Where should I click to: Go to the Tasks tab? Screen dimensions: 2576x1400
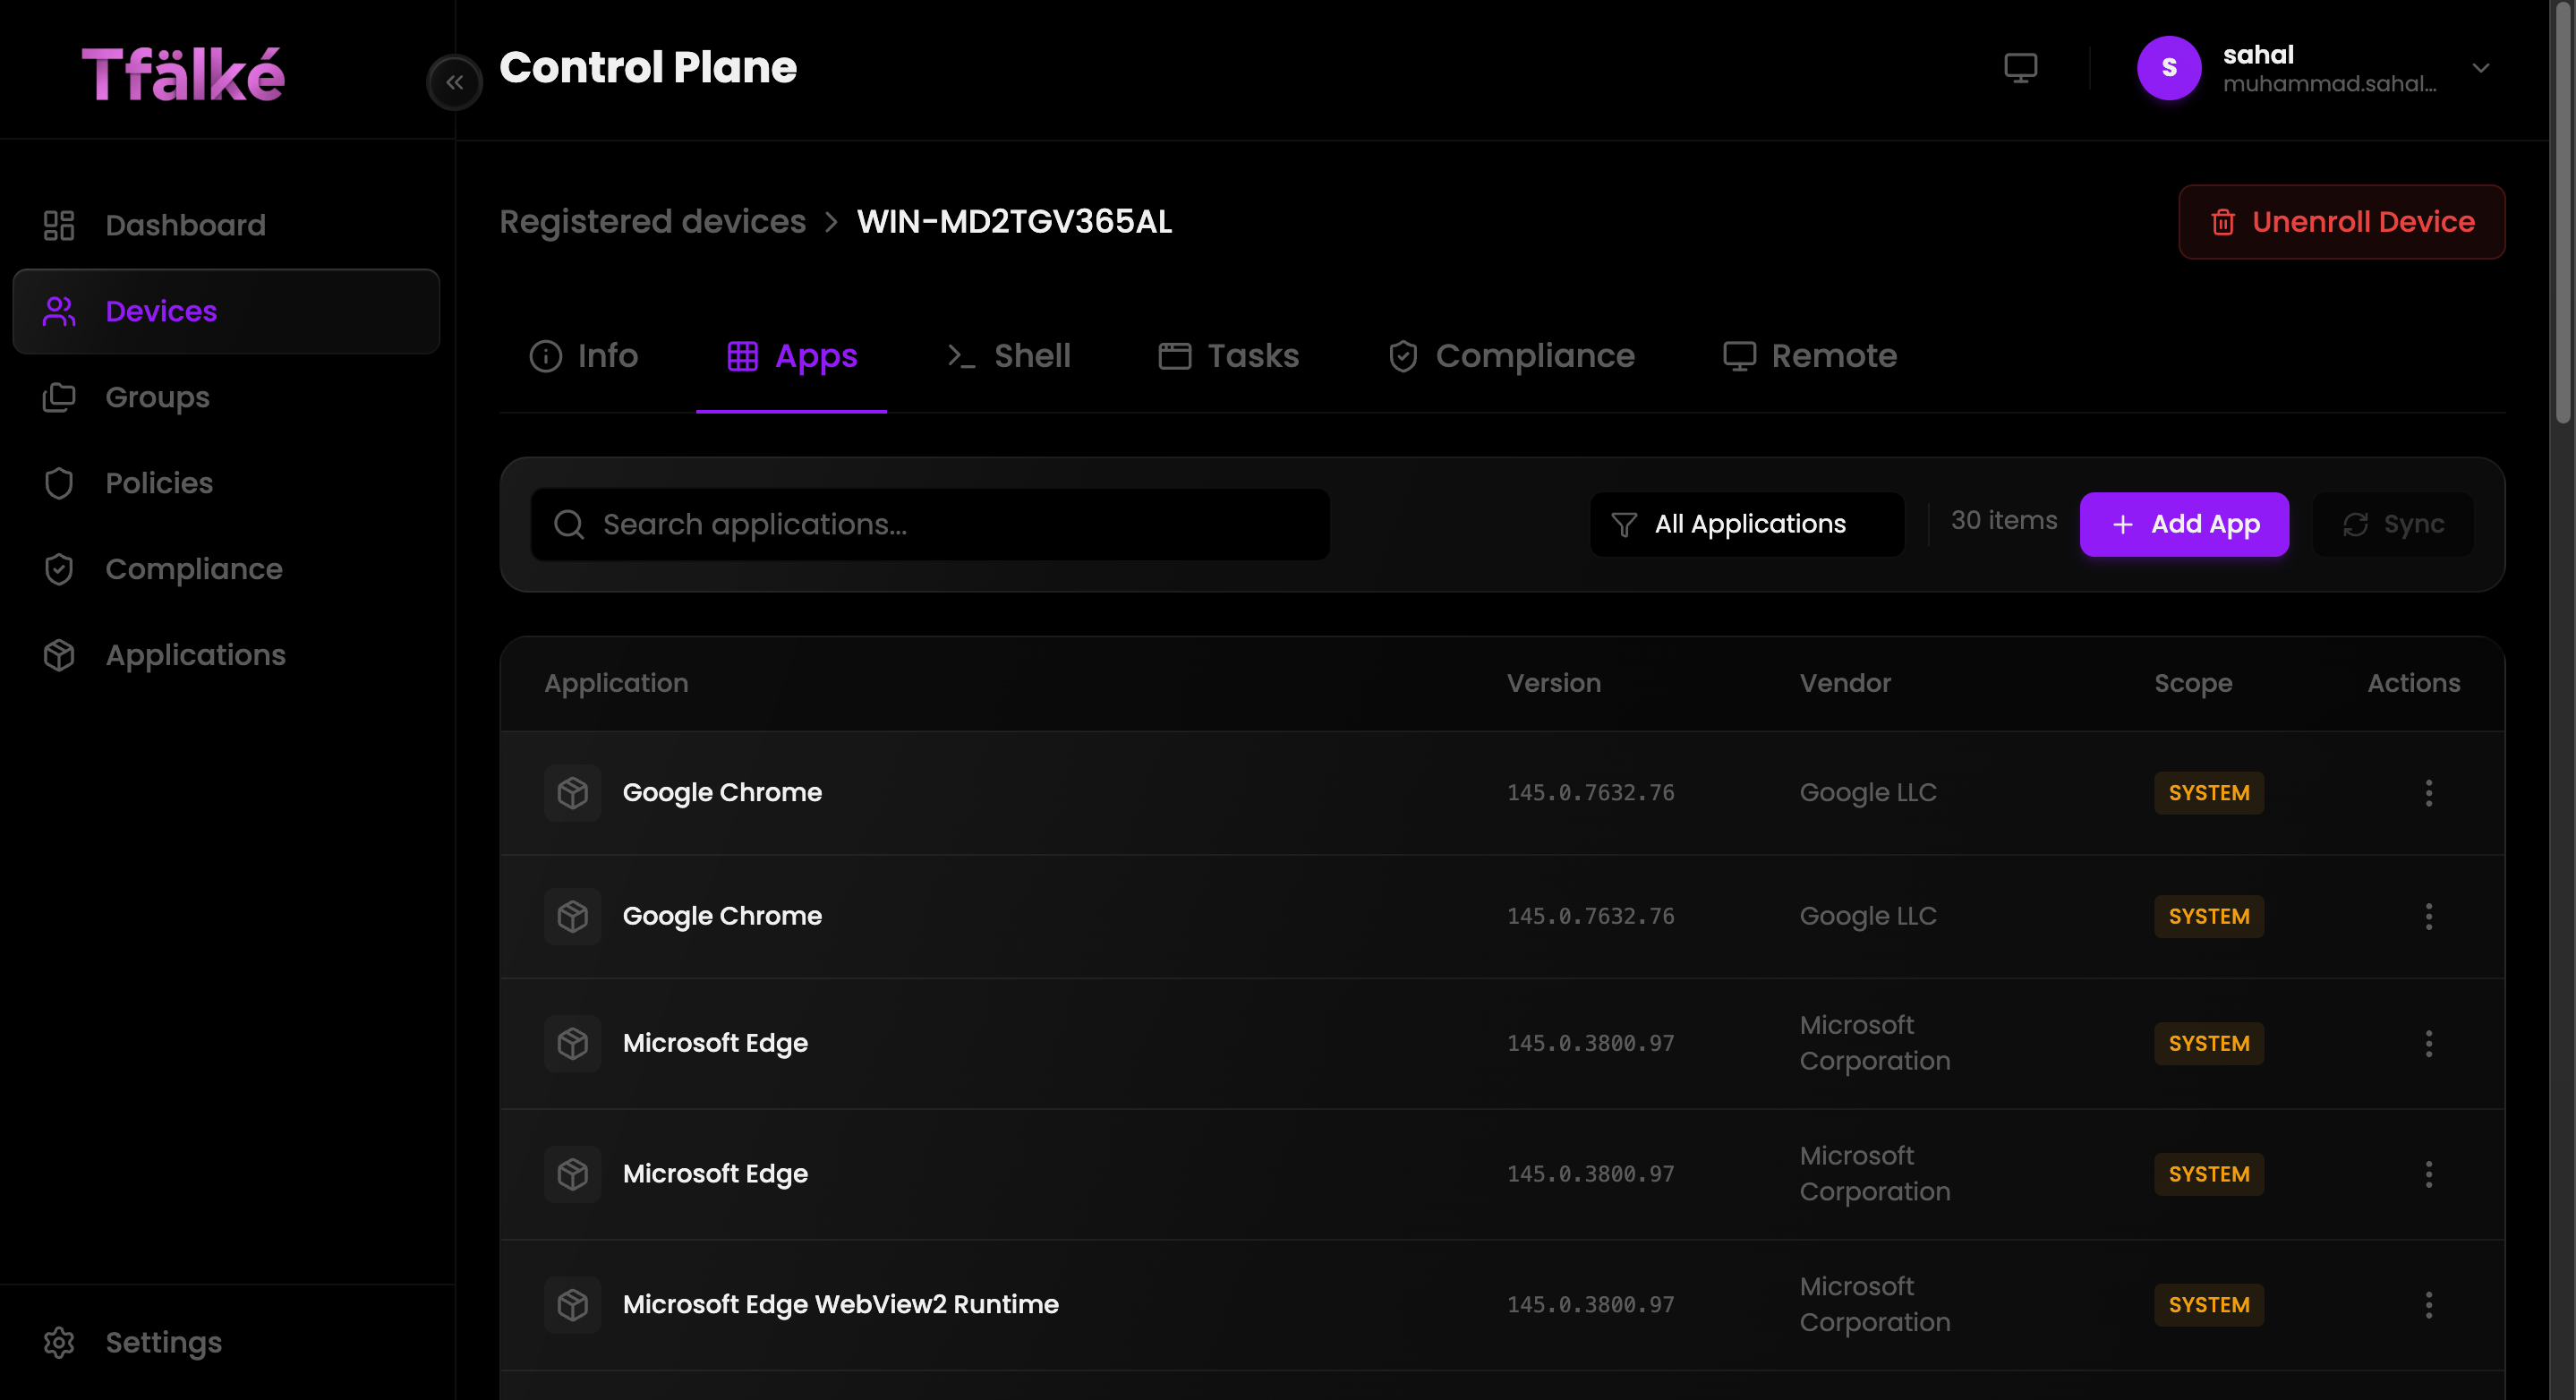pyautogui.click(x=1229, y=356)
